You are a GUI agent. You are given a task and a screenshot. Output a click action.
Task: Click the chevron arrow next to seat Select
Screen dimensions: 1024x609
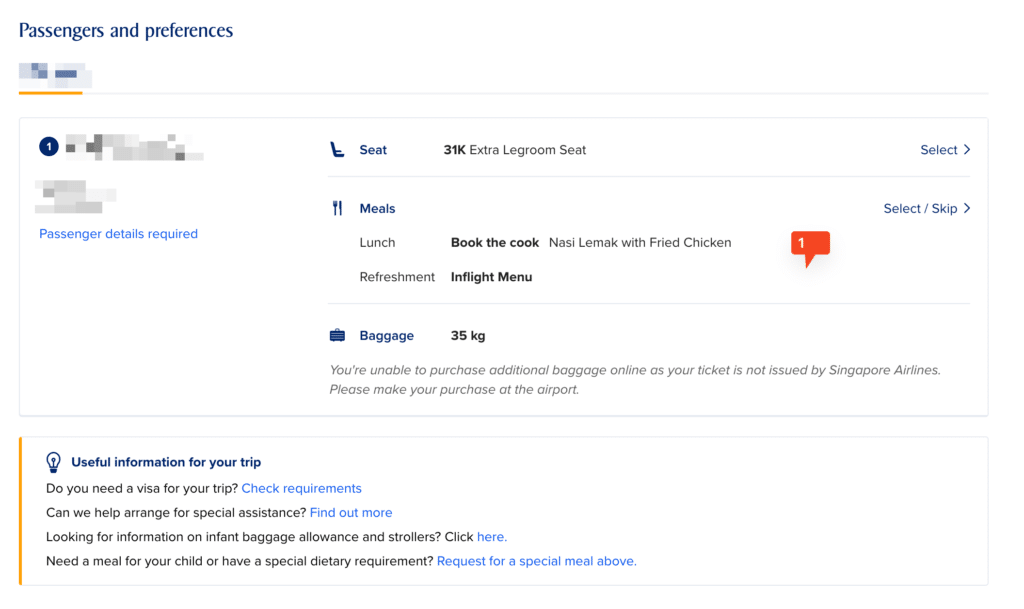tap(967, 149)
